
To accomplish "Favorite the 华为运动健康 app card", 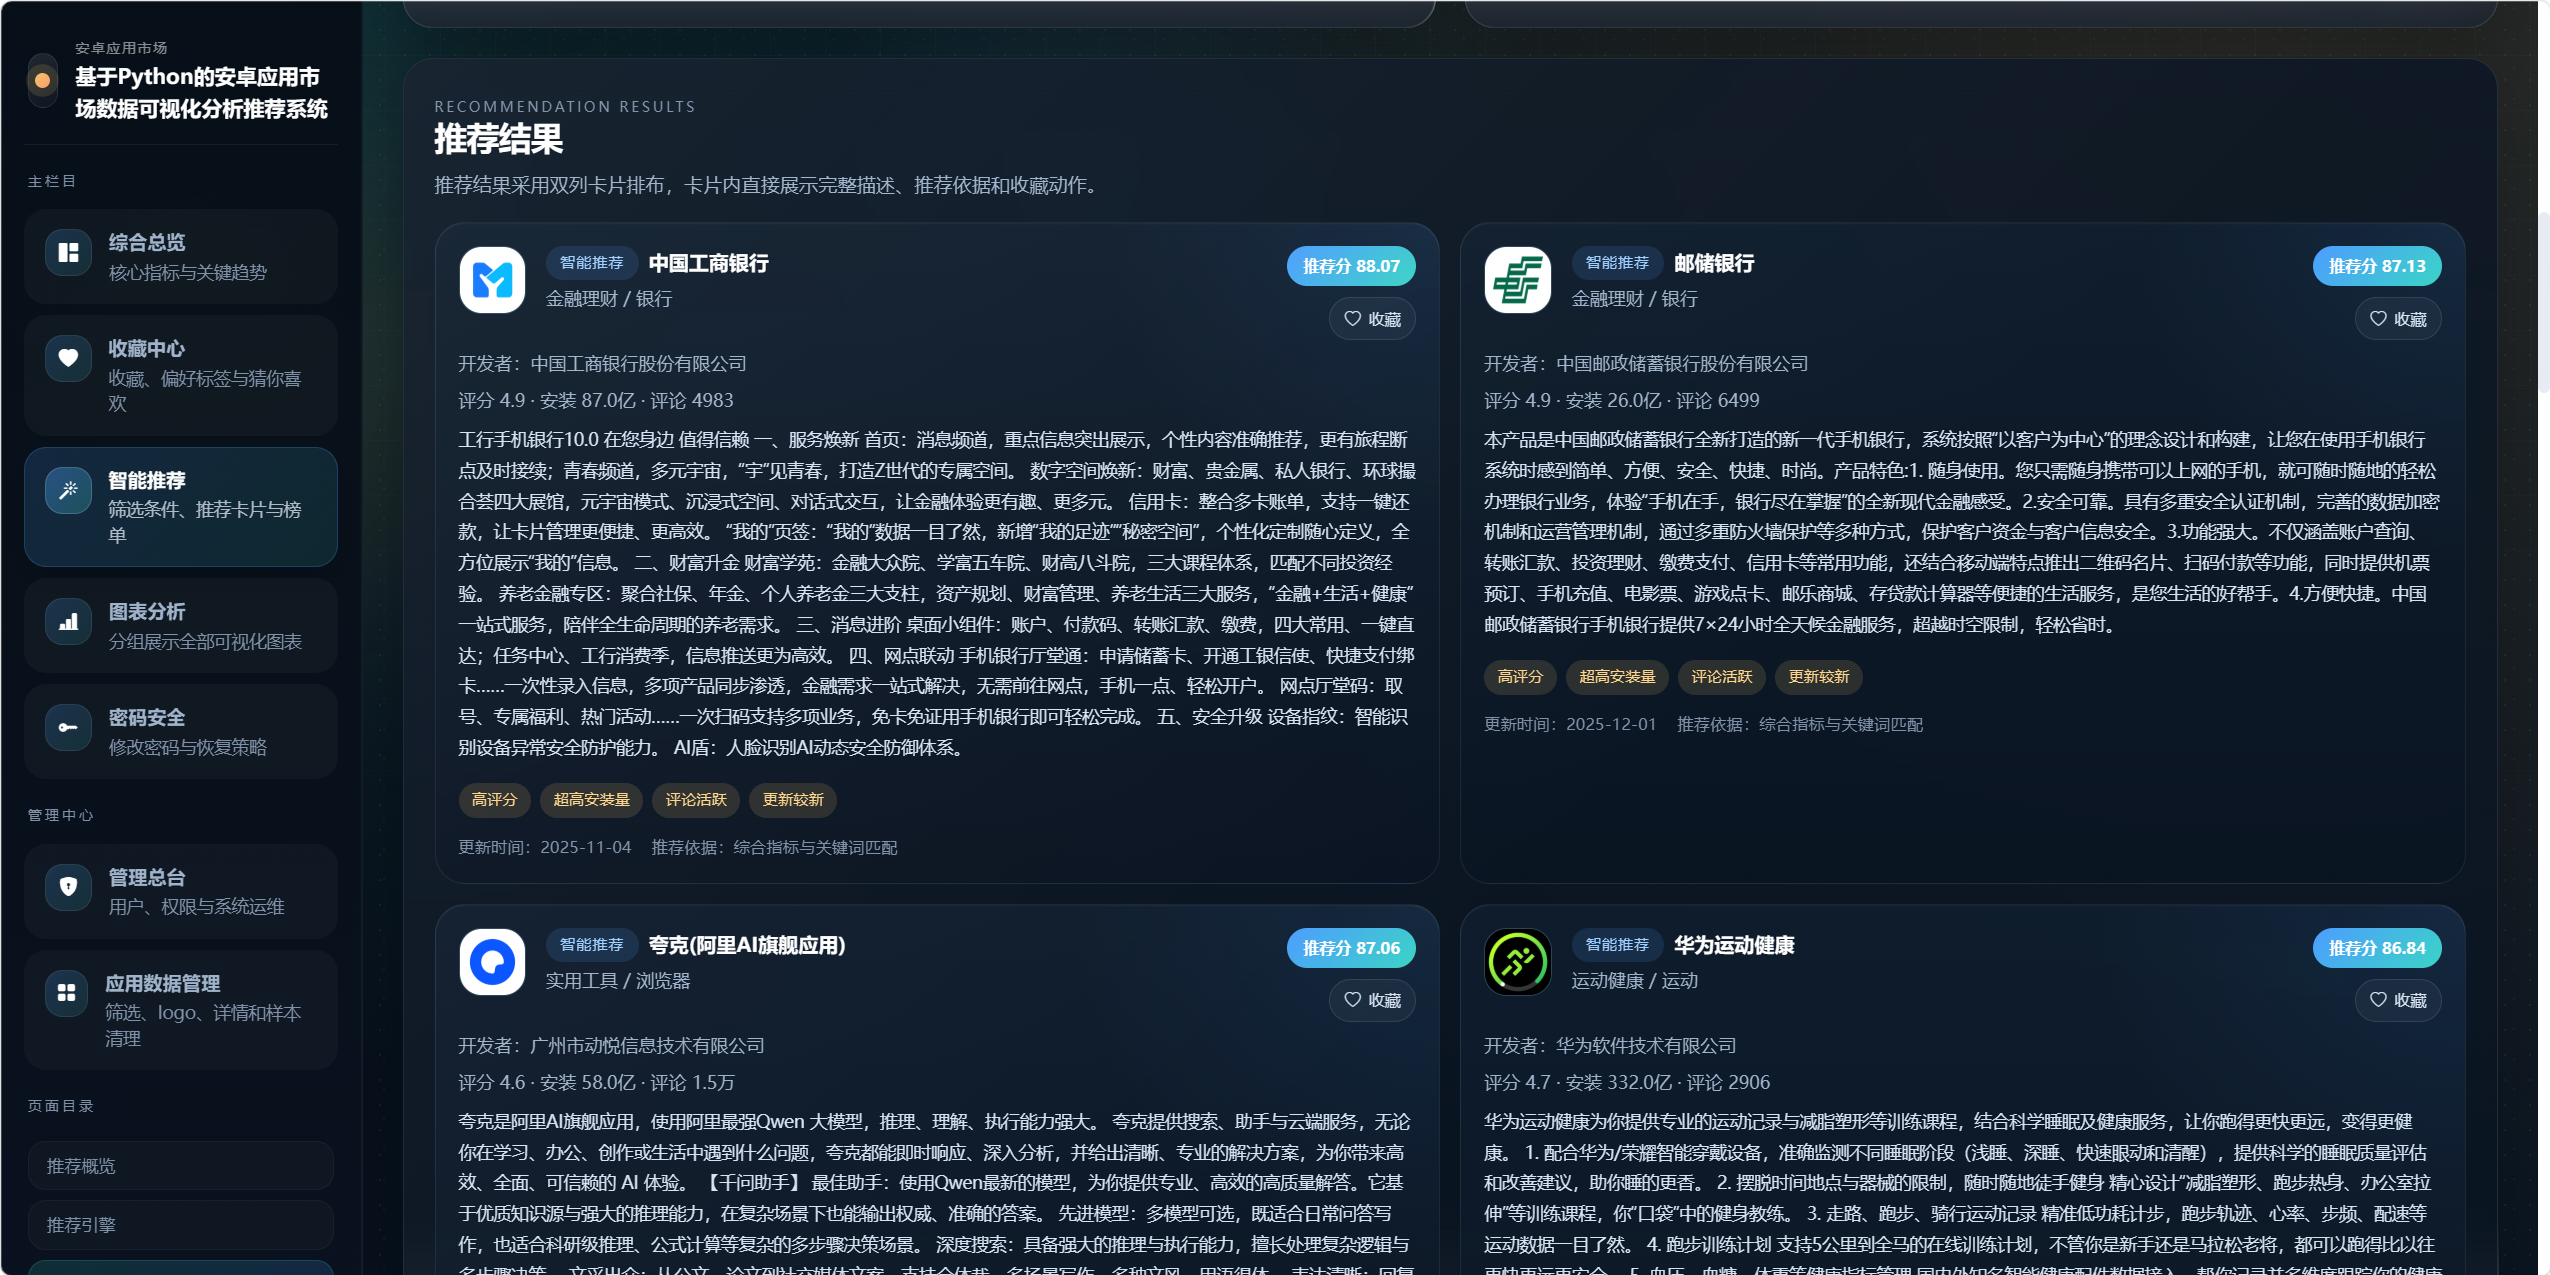I will tap(2397, 1000).
